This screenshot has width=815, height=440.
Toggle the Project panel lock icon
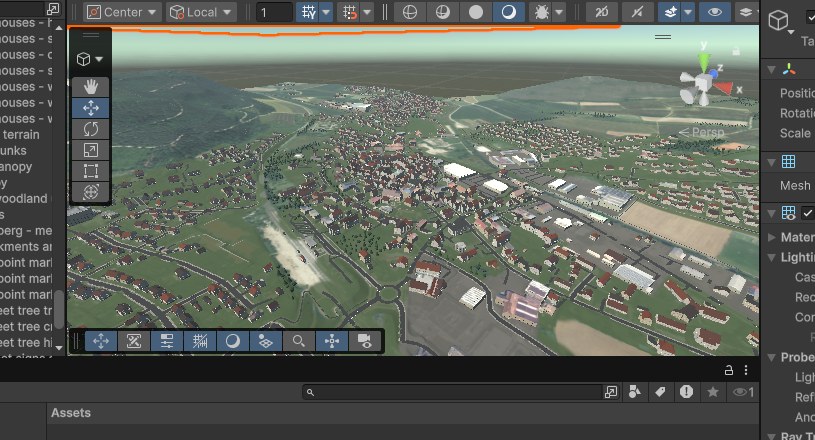pos(729,370)
